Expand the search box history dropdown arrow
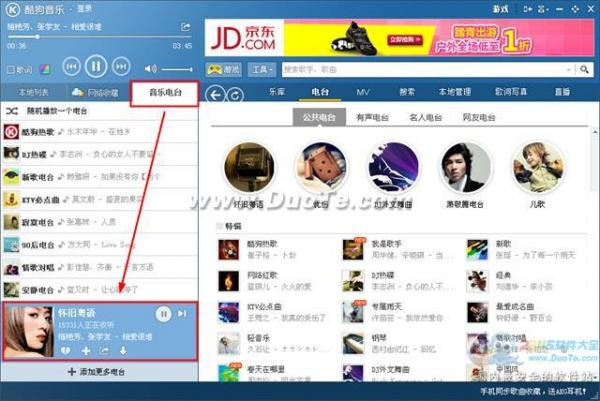 click(572, 70)
